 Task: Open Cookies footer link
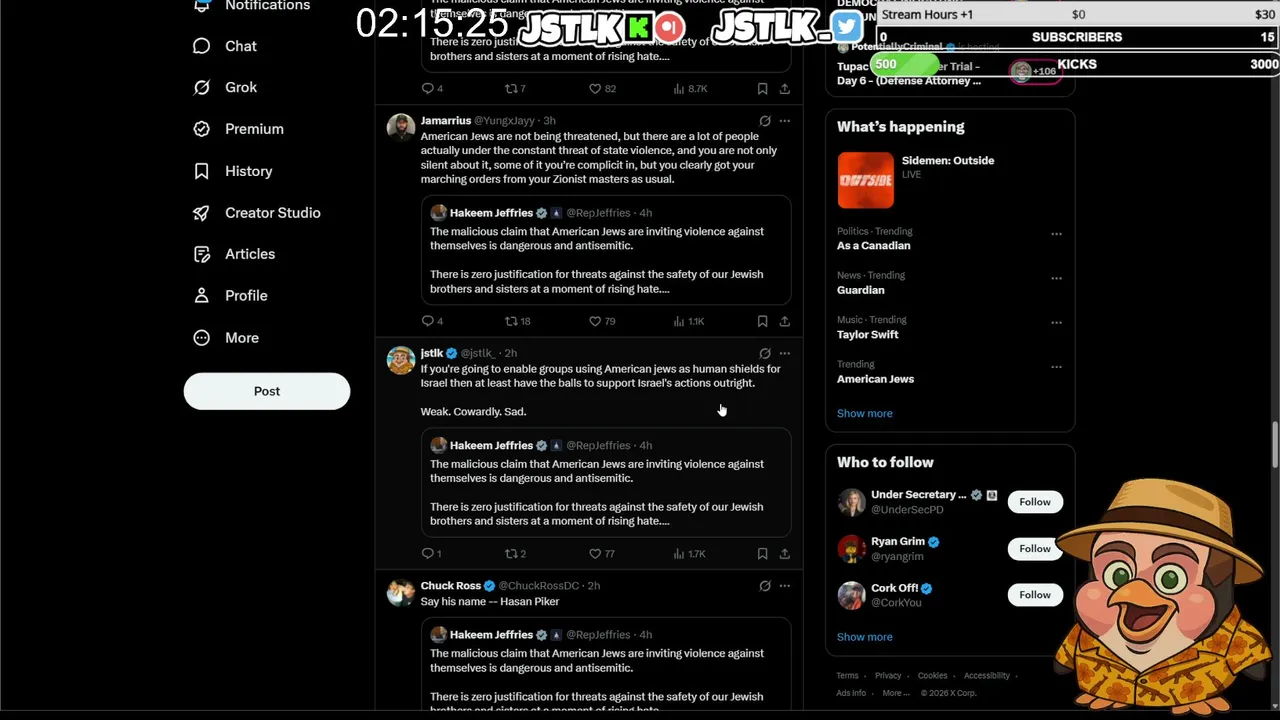pyautogui.click(x=932, y=676)
